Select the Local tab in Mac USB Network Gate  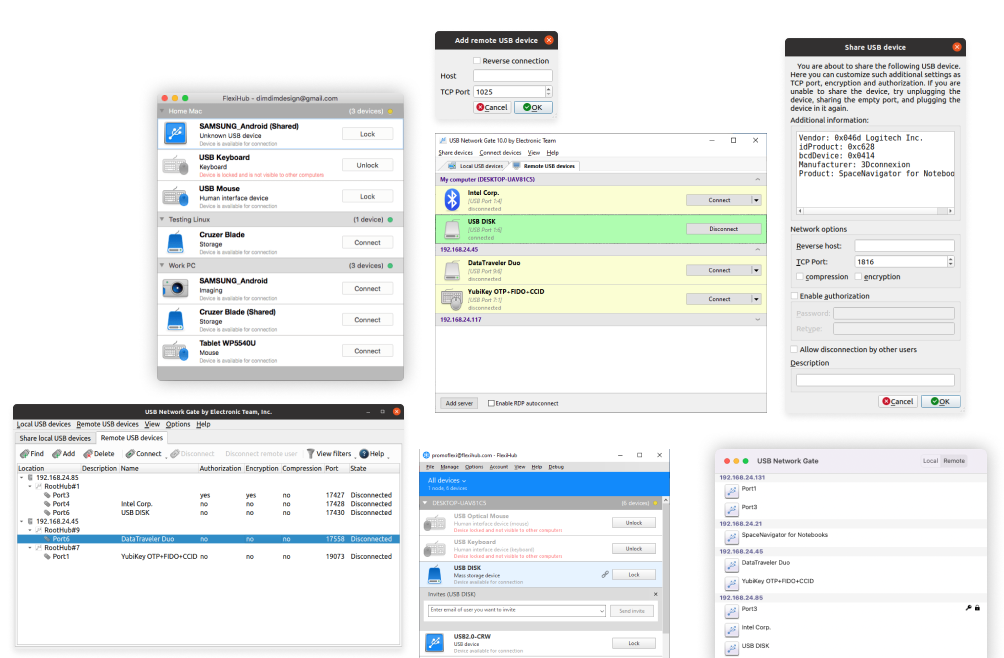(930, 461)
